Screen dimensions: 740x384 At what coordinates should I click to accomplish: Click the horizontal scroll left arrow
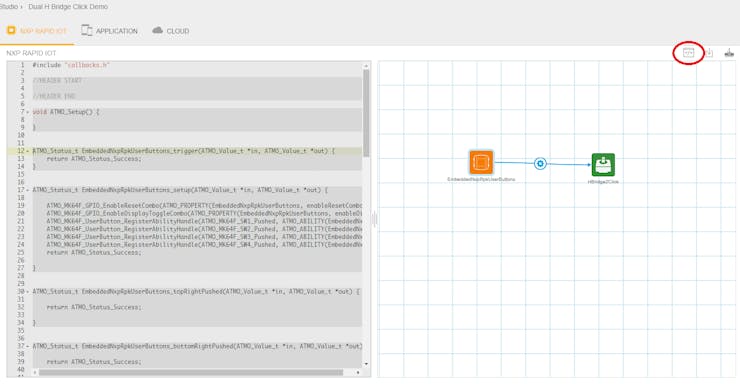click(35, 372)
